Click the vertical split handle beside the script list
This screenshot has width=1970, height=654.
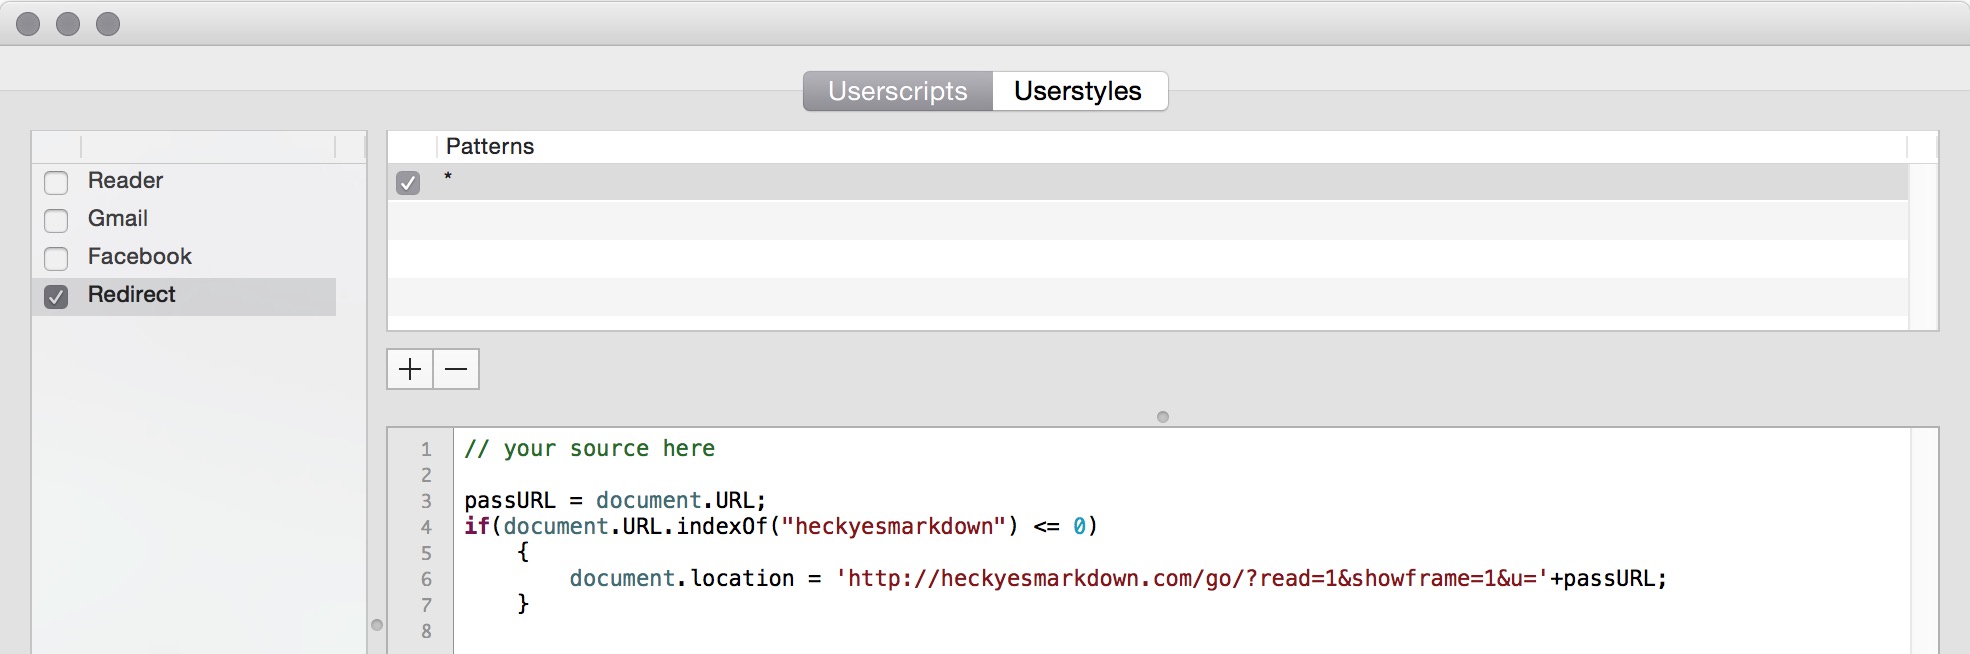pos(377,625)
